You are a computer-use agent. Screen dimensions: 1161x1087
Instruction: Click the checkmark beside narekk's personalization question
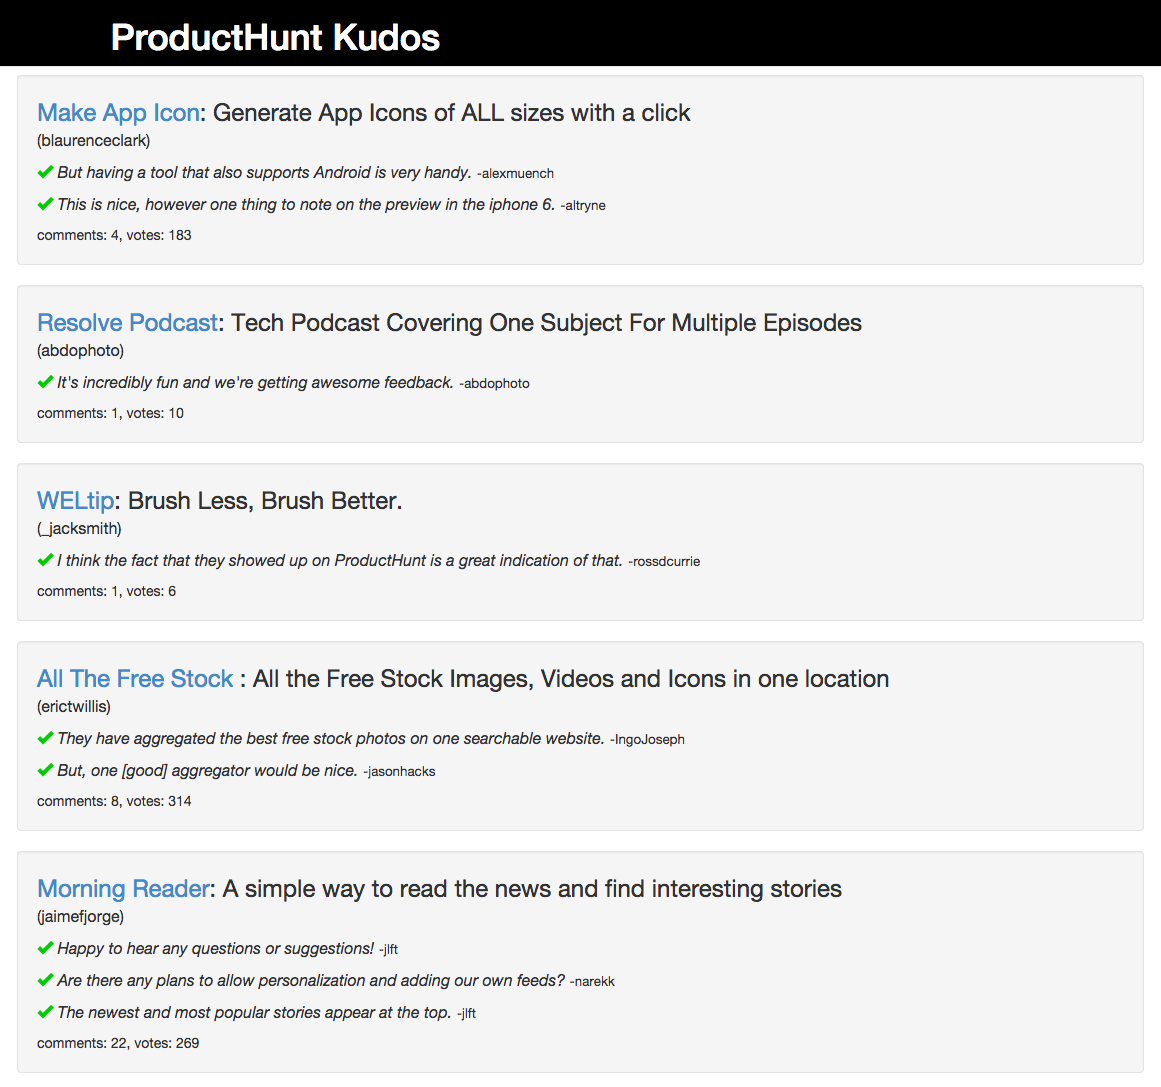pyautogui.click(x=45, y=979)
